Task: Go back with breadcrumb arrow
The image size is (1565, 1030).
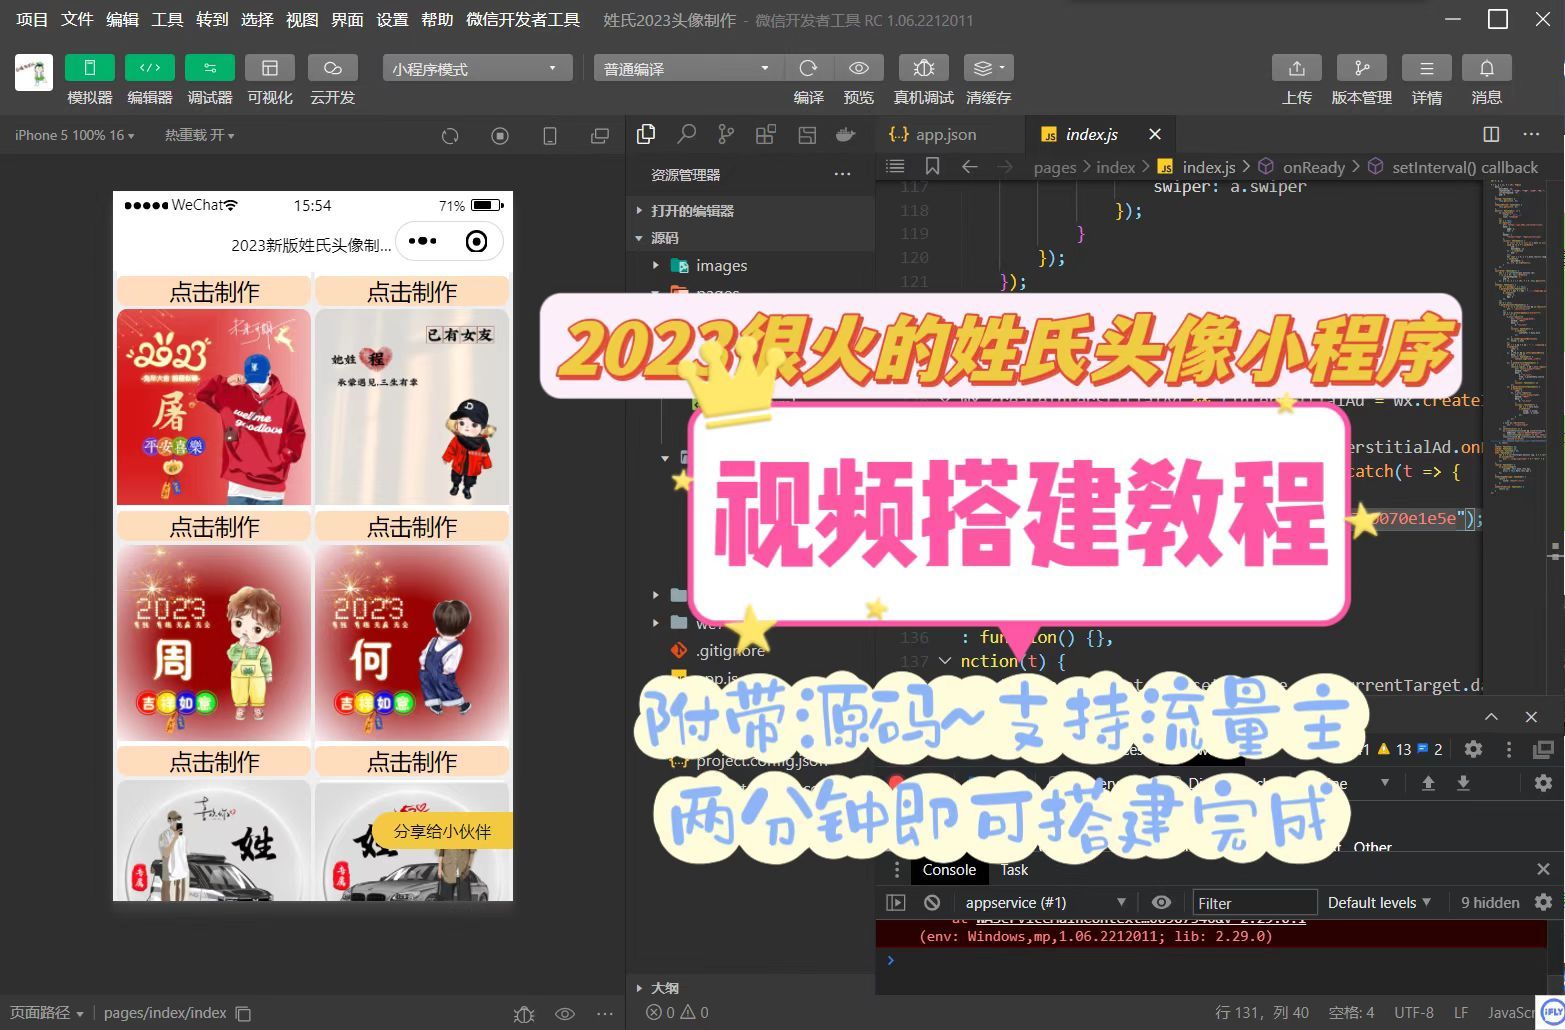Action: [969, 166]
